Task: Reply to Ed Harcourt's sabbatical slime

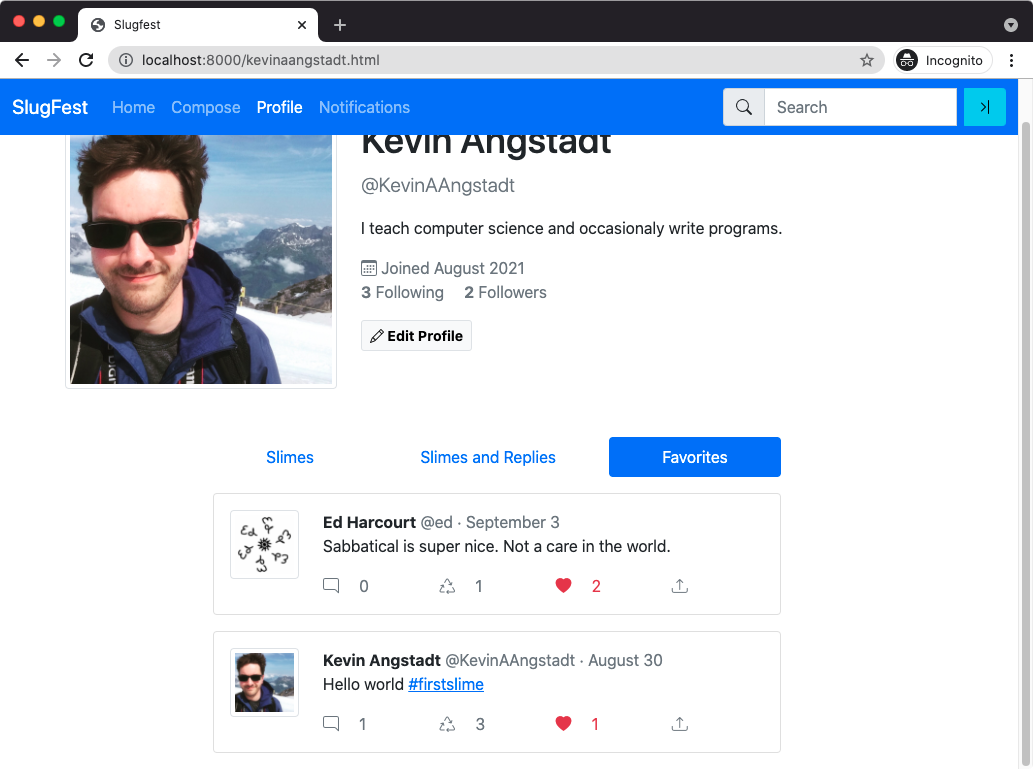Action: click(331, 585)
